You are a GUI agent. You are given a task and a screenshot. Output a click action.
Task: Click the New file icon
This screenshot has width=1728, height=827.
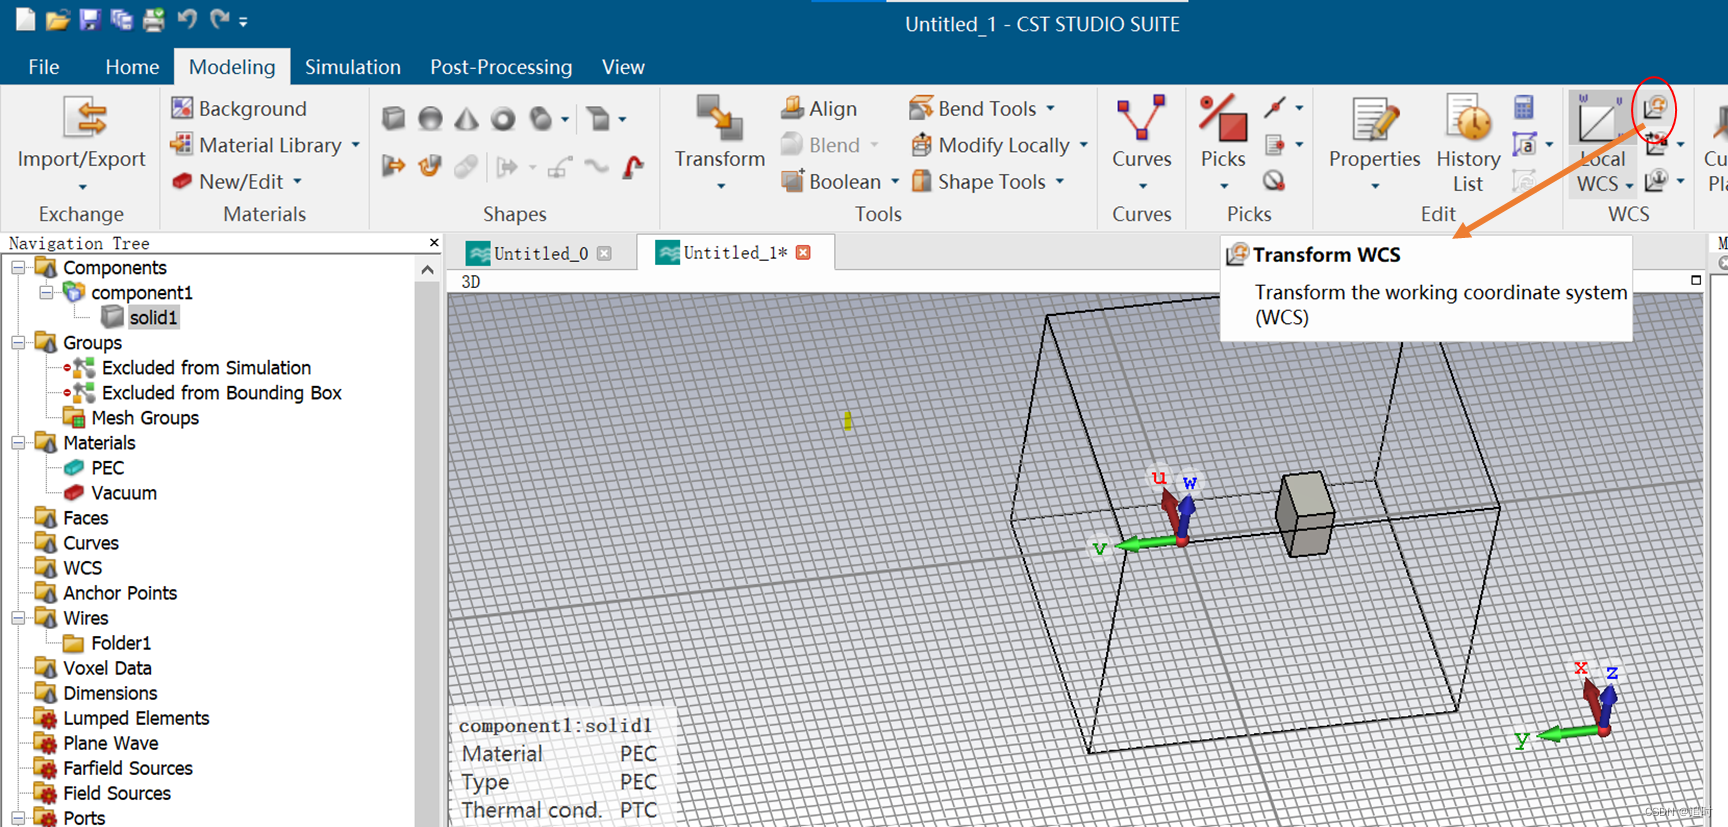click(26, 19)
